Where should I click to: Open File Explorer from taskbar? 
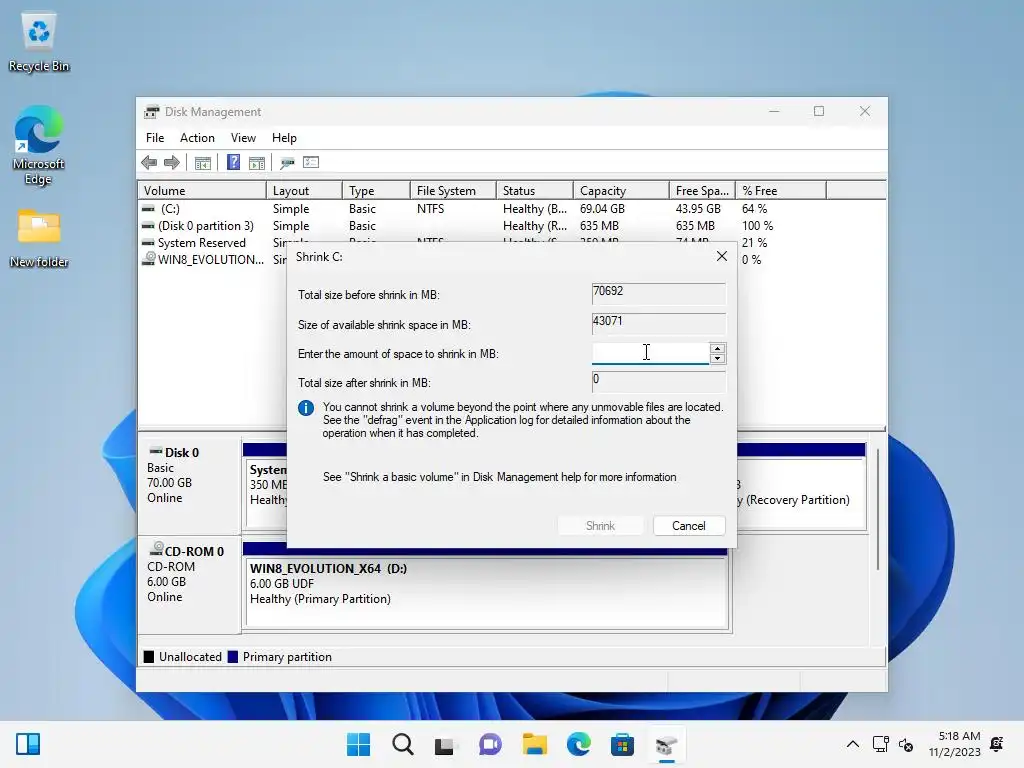[x=534, y=744]
